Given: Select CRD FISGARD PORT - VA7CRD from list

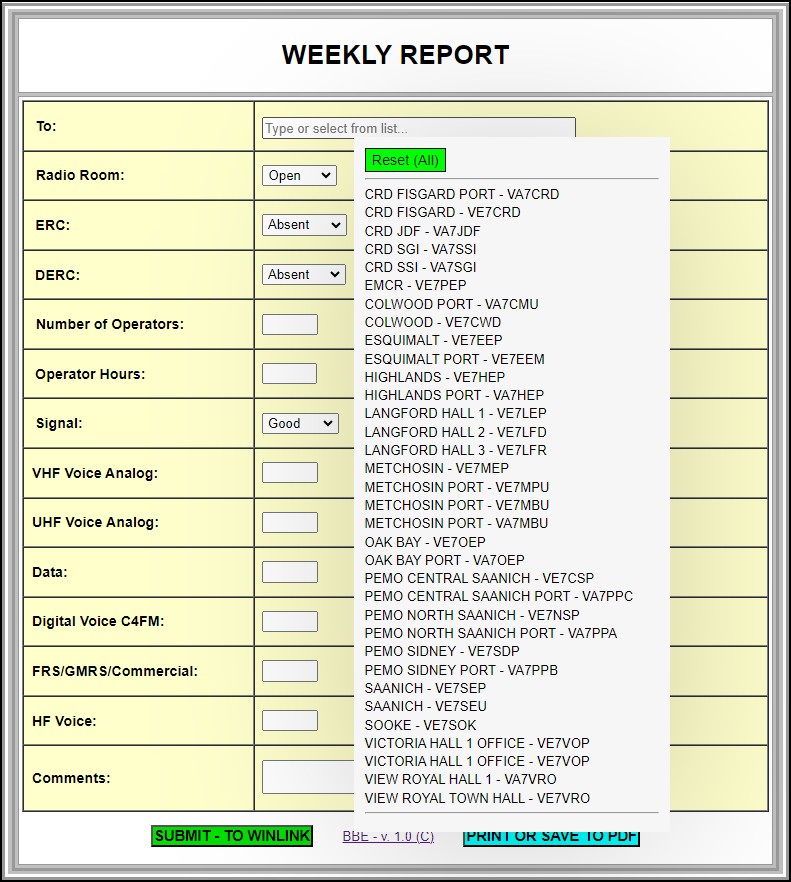Looking at the screenshot, I should pyautogui.click(x=461, y=194).
